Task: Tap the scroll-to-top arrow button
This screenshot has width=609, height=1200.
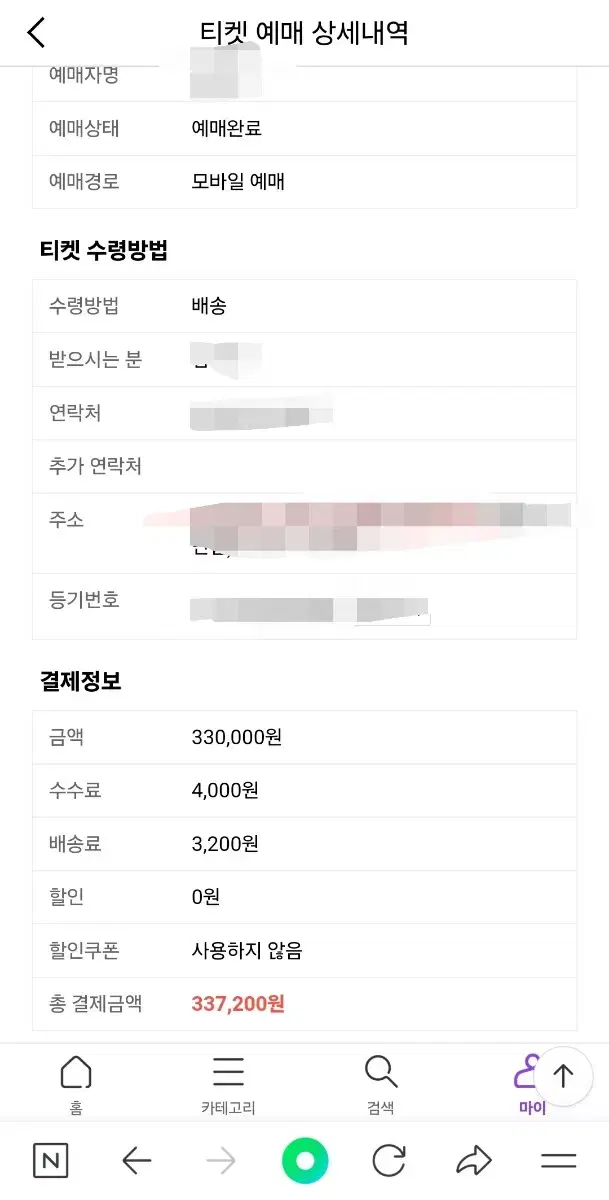Action: coord(563,1076)
